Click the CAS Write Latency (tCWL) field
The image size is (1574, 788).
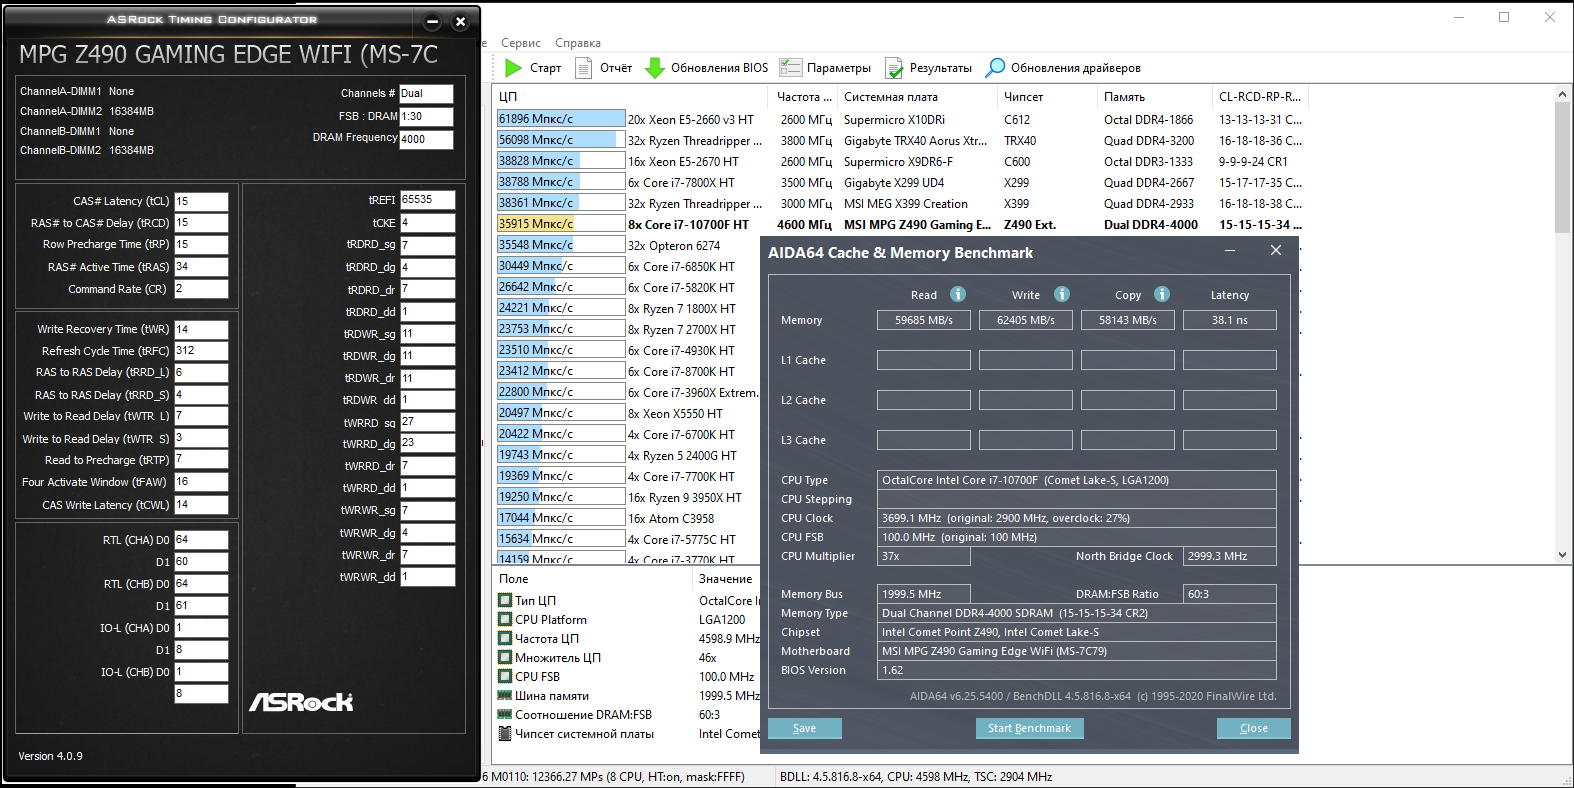tap(201, 505)
